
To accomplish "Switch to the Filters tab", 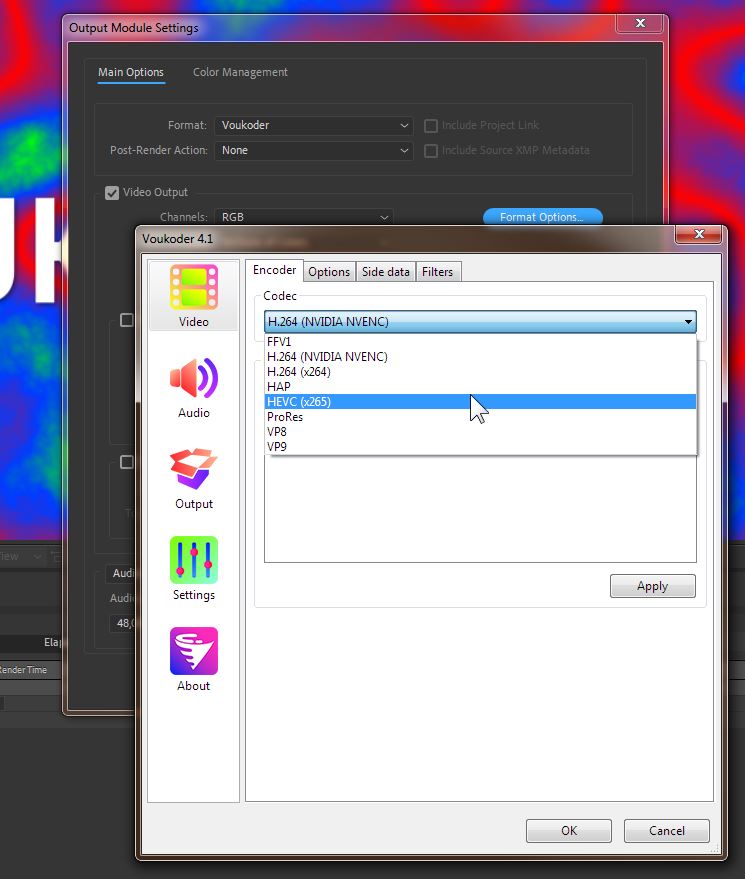I will (437, 272).
